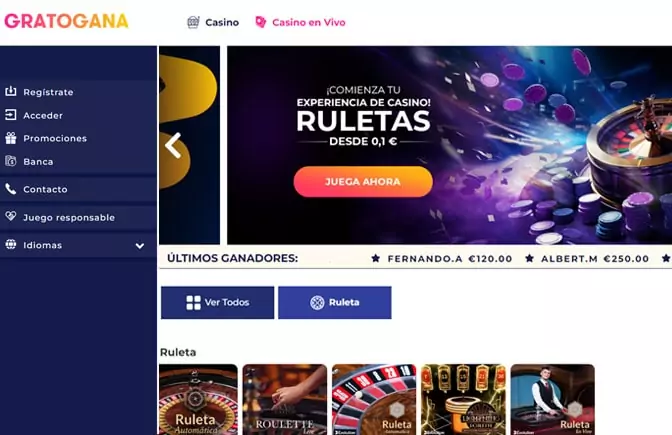The width and height of the screenshot is (672, 435).
Task: Expand the Idiomas dropdown chevron
Action: (140, 246)
